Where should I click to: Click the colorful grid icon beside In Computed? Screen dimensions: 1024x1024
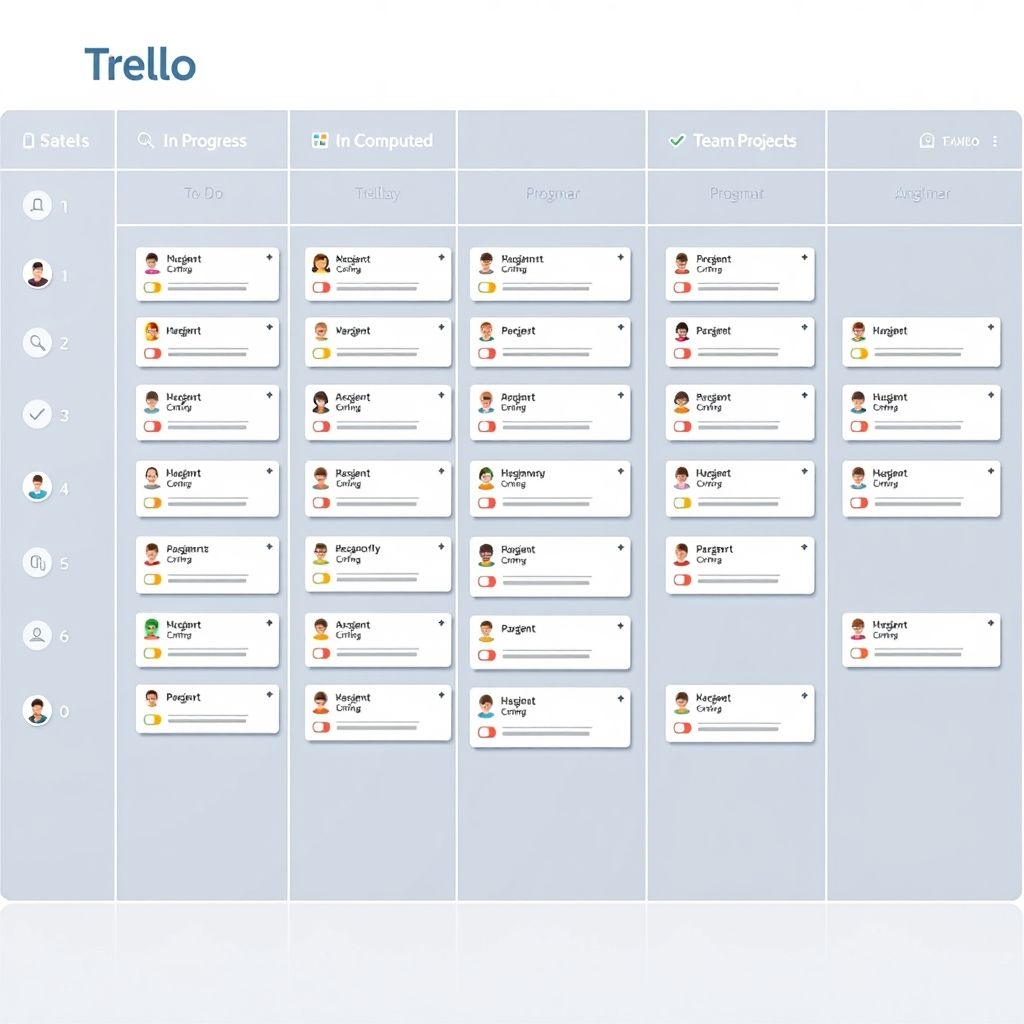(320, 140)
